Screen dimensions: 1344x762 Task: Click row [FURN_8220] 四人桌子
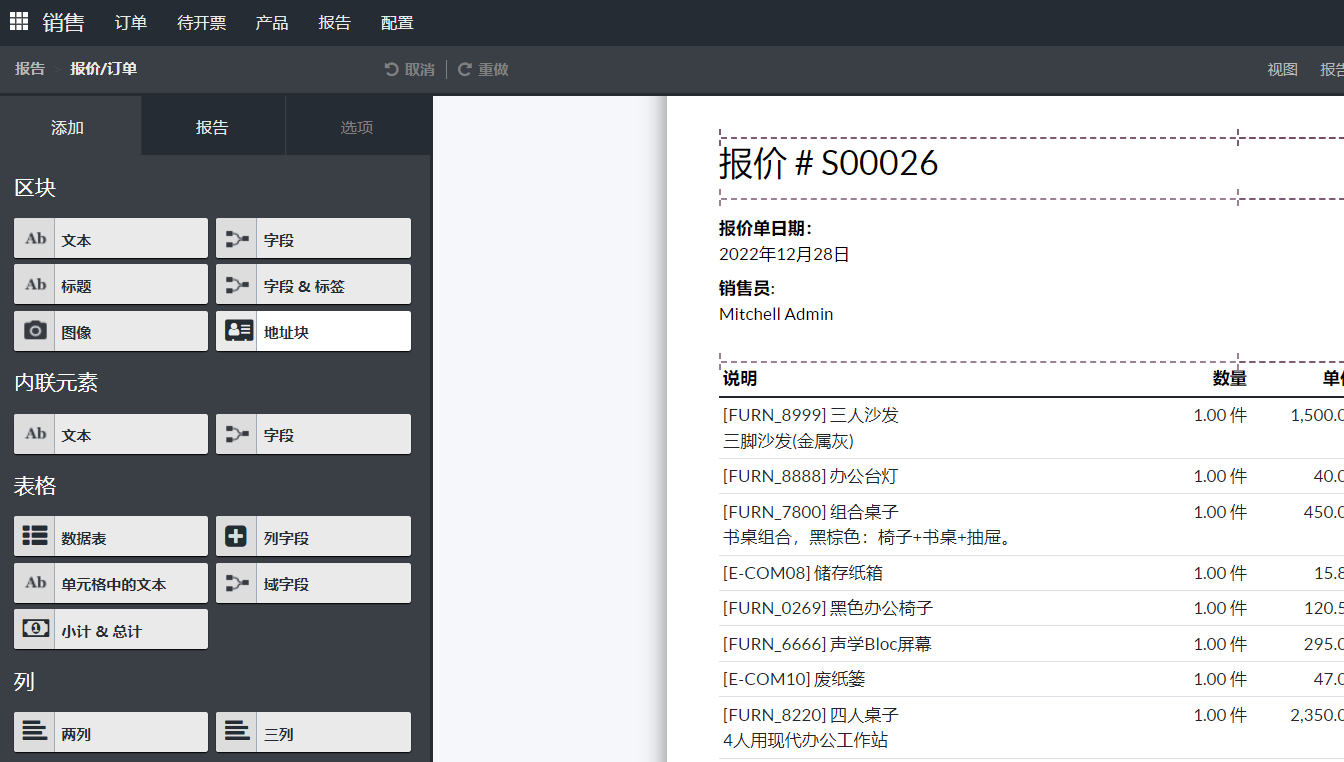tap(811, 715)
